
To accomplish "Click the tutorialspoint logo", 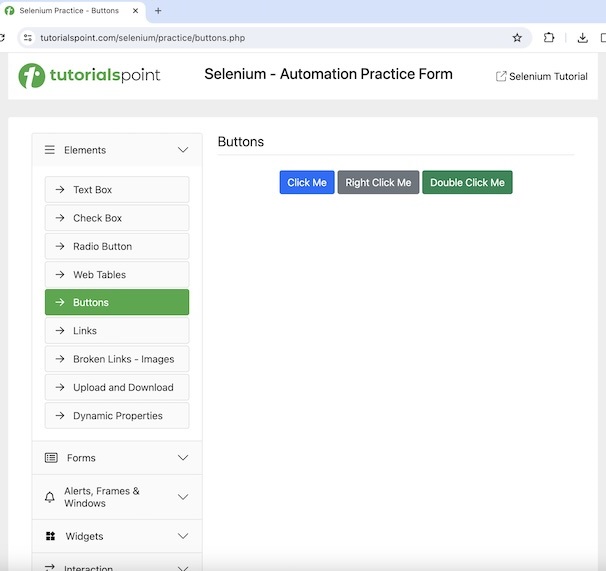I will point(89,76).
